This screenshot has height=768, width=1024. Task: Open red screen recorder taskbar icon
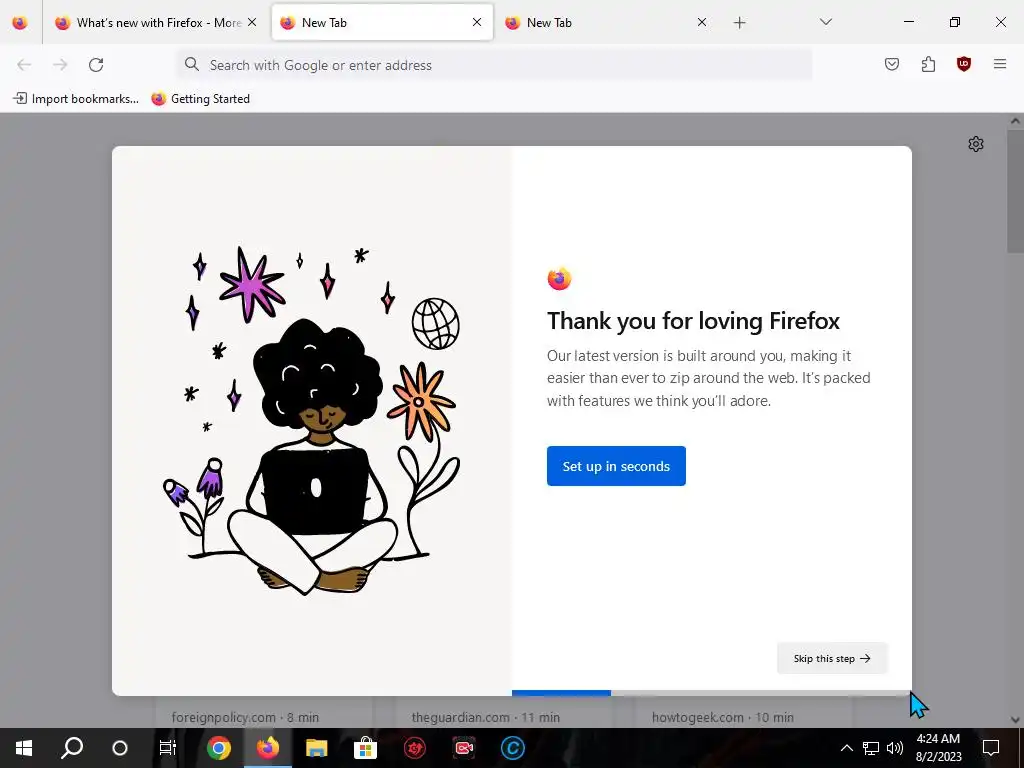pyautogui.click(x=464, y=748)
